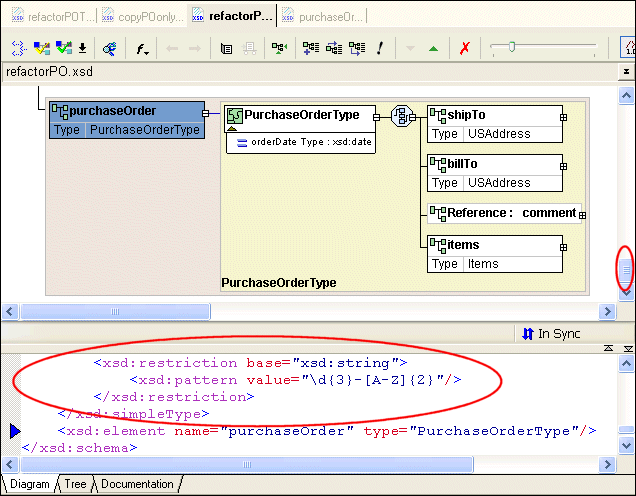The image size is (636, 496).
Task: Select the purchaseOrder element box
Action: click(x=126, y=111)
